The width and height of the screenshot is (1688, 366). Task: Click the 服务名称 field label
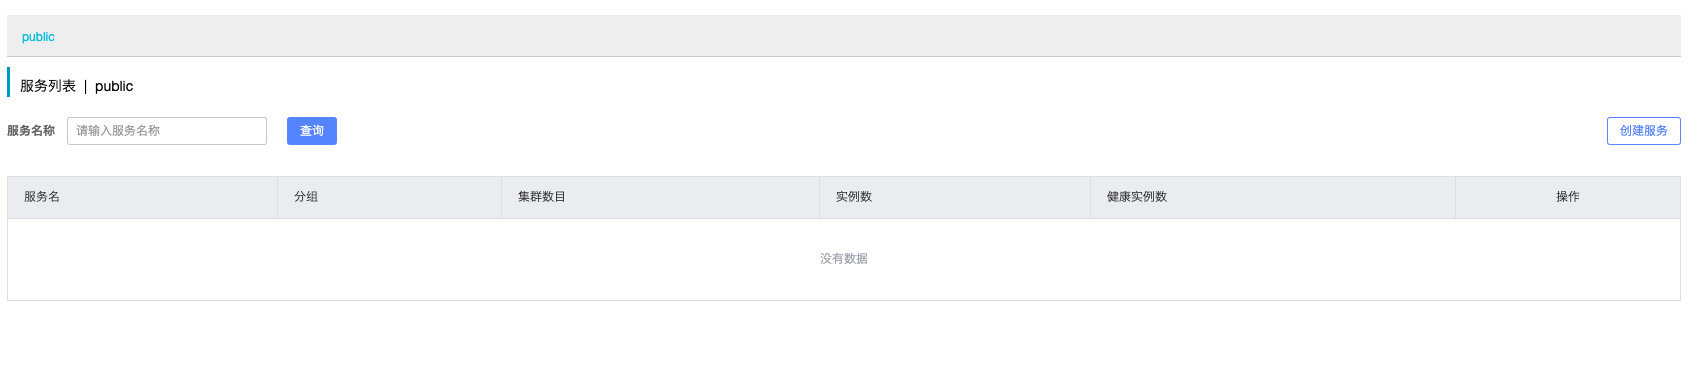31,131
